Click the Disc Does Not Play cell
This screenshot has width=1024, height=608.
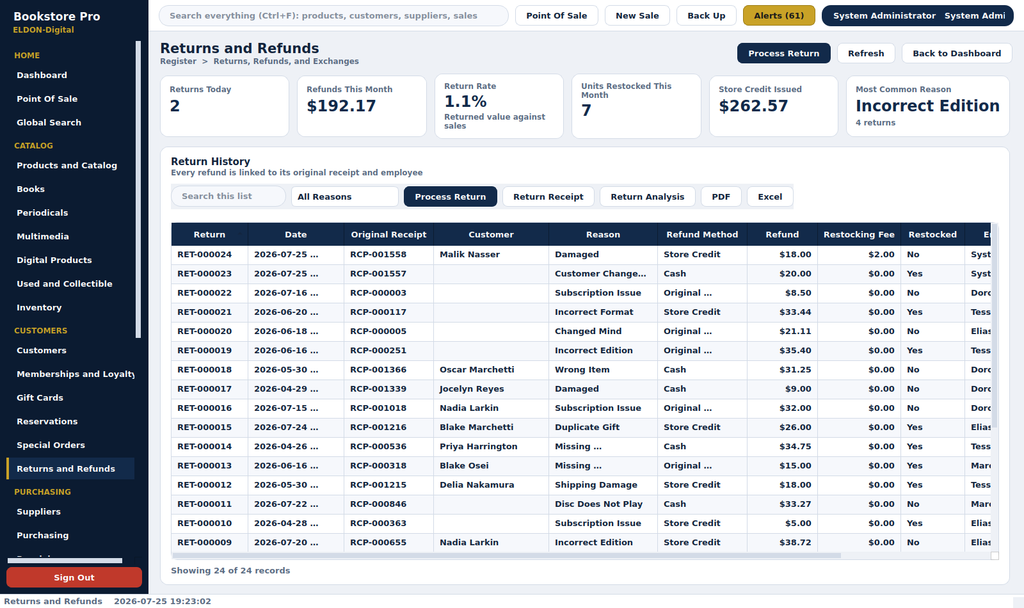click(x=603, y=504)
